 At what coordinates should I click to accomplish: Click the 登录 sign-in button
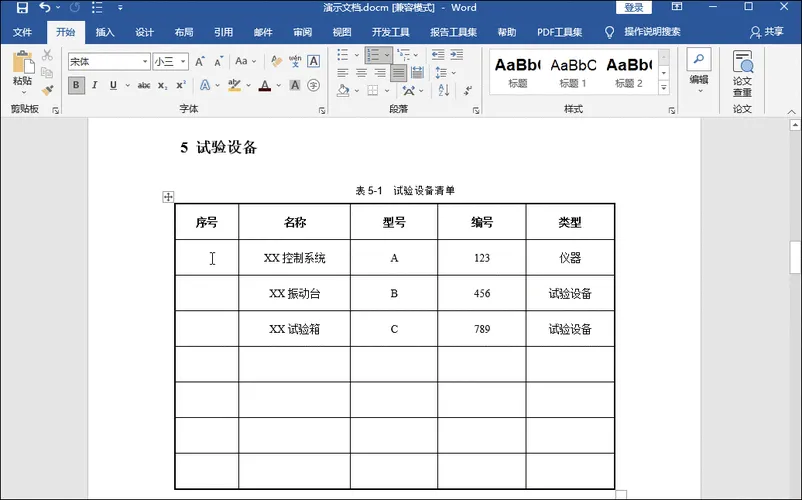pyautogui.click(x=634, y=8)
